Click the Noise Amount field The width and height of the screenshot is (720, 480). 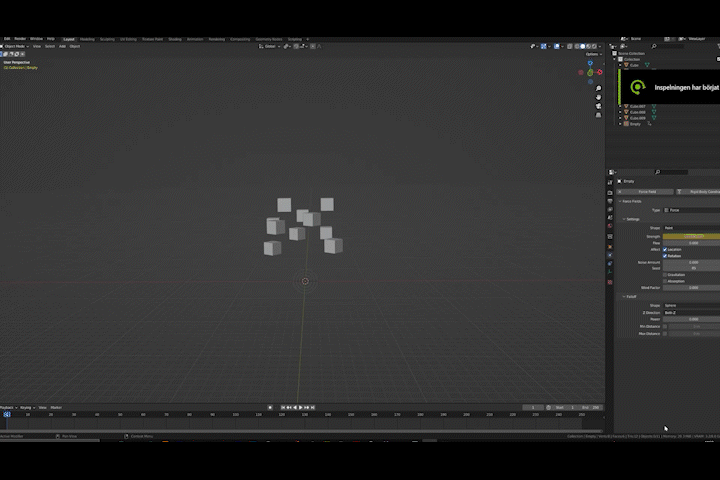click(691, 262)
